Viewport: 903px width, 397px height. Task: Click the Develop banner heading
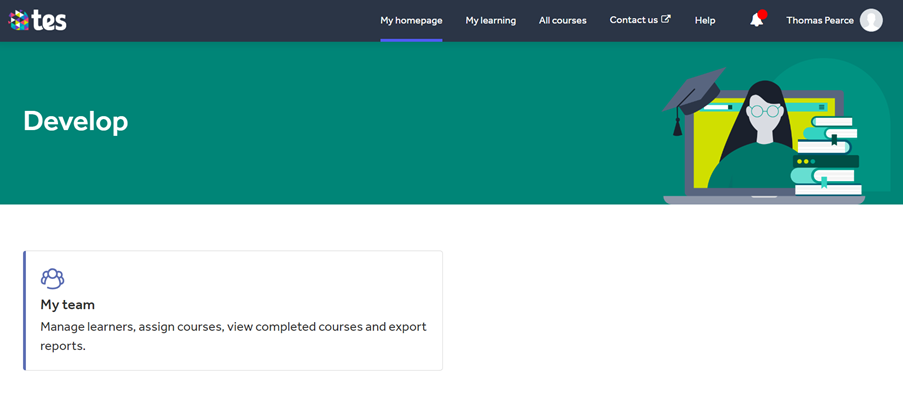click(x=75, y=122)
